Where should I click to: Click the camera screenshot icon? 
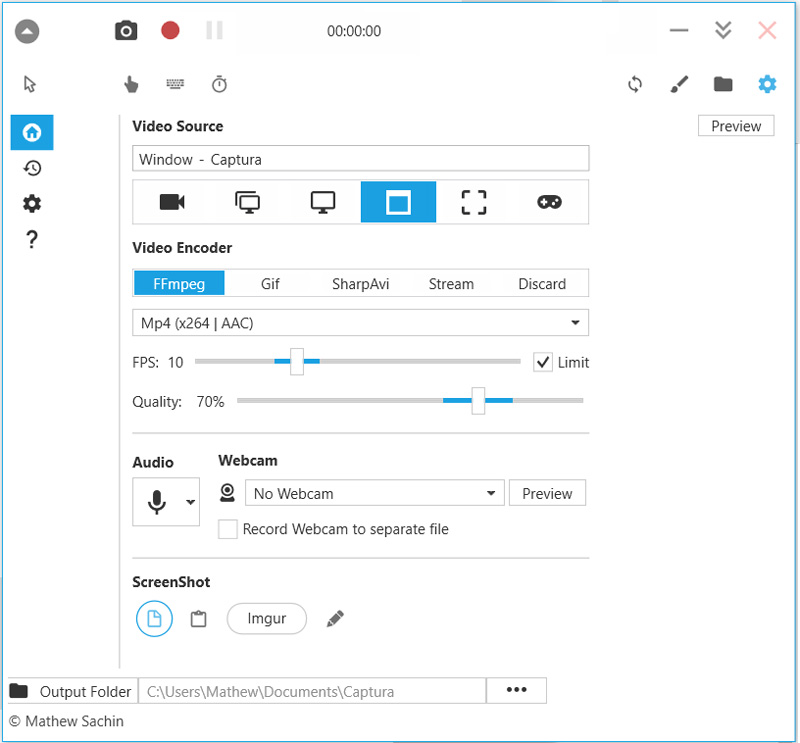(126, 30)
